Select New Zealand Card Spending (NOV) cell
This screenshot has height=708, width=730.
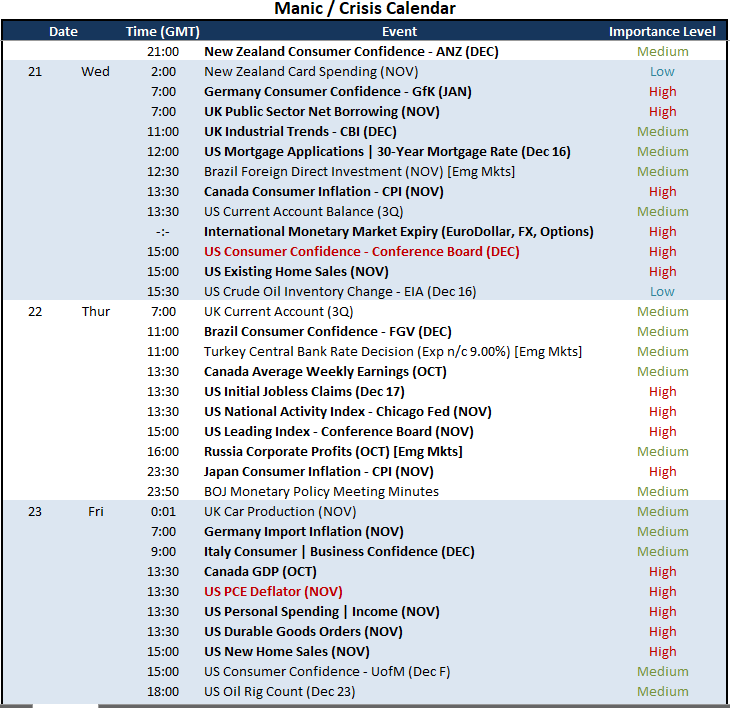tap(311, 72)
